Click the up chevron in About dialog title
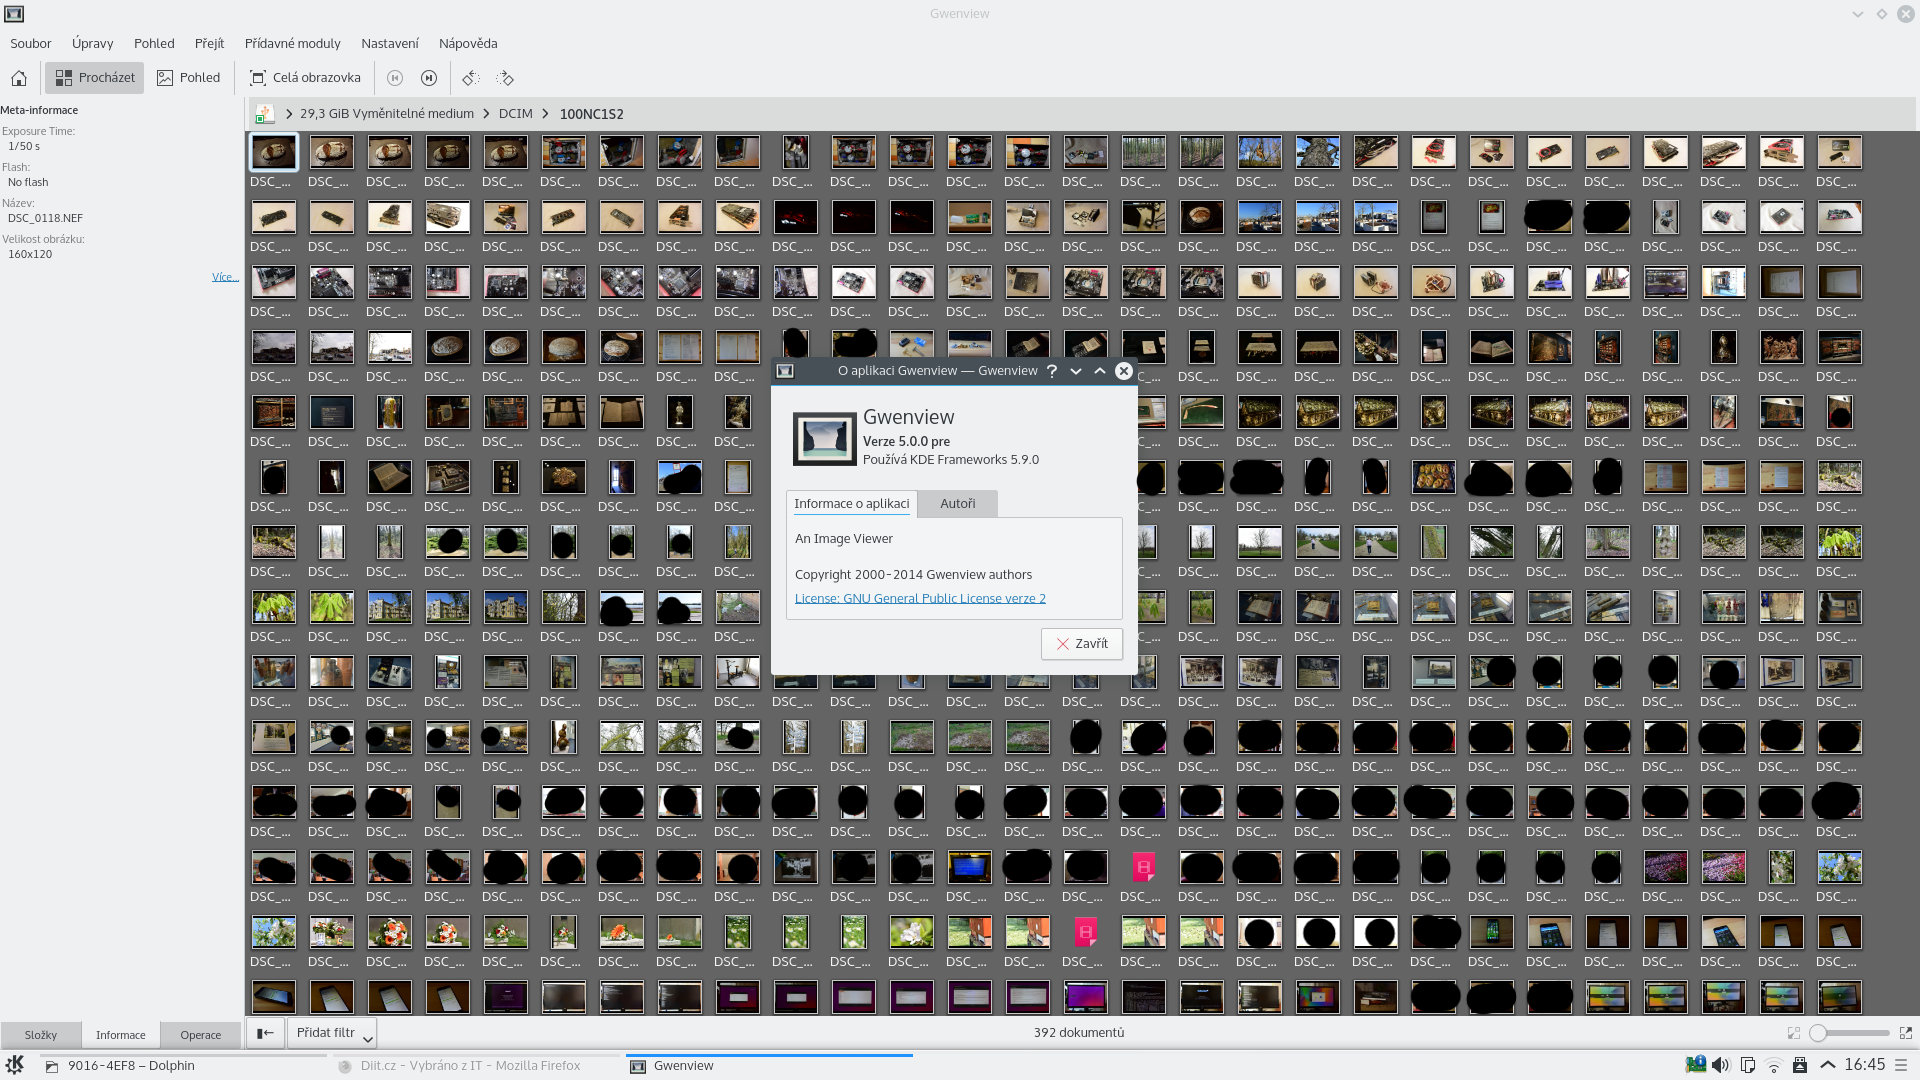The height and width of the screenshot is (1080, 1920). [x=1100, y=371]
